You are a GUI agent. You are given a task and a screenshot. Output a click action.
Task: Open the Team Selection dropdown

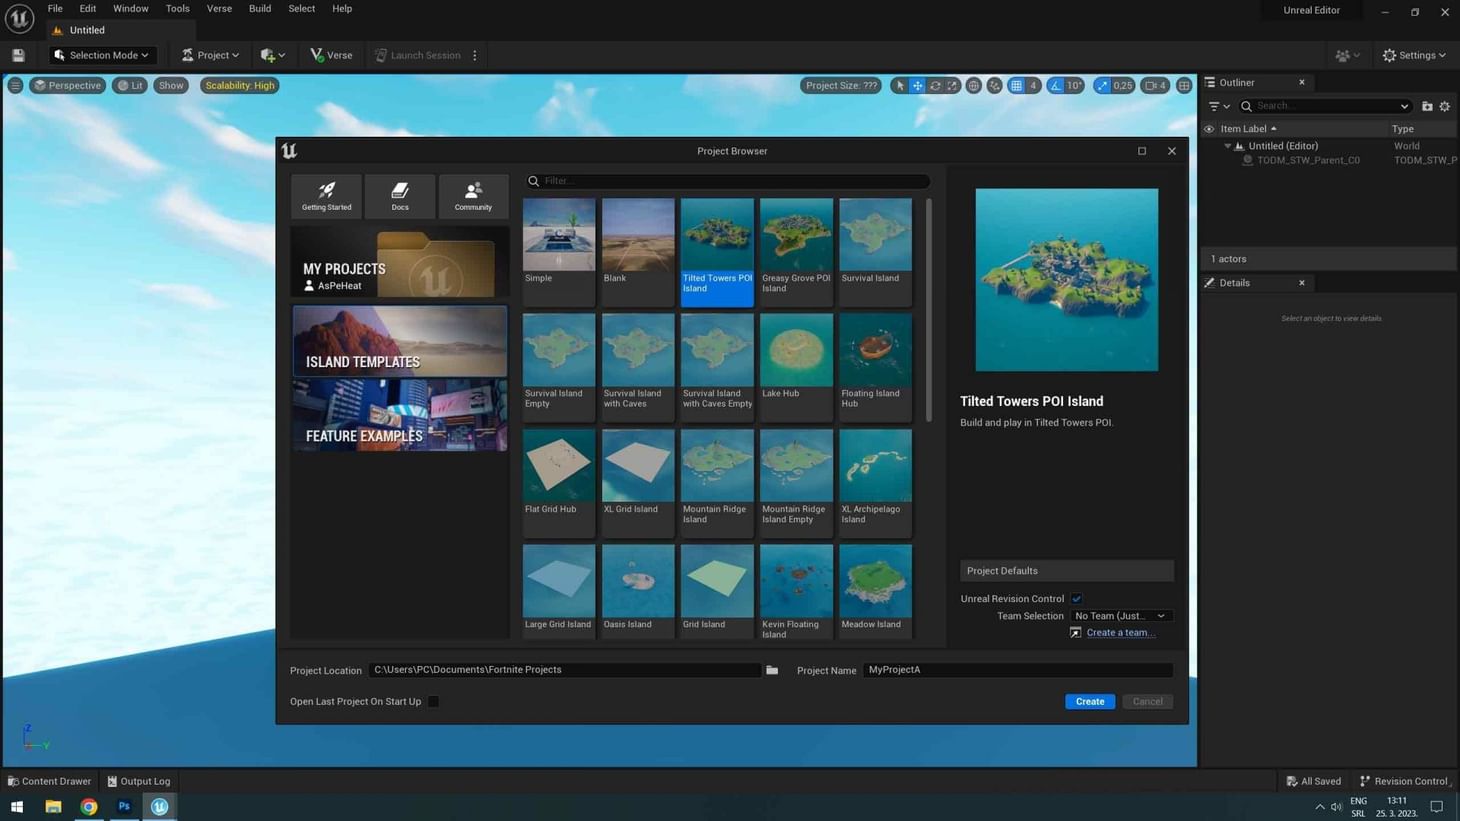(x=1120, y=616)
